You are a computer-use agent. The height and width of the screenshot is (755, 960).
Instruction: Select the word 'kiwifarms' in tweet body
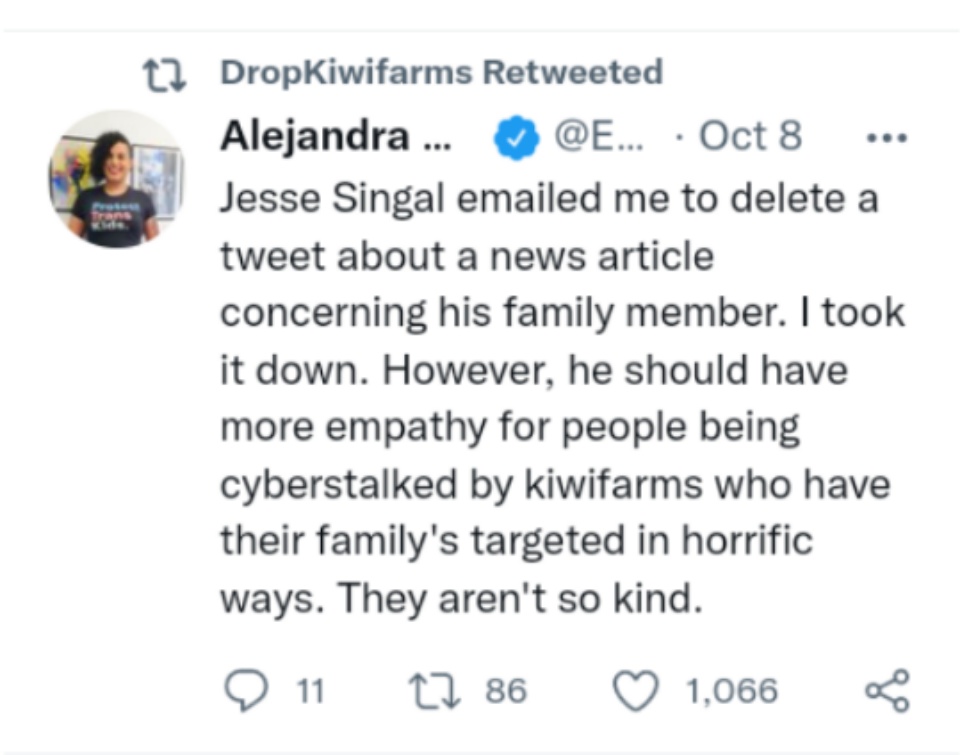[613, 484]
